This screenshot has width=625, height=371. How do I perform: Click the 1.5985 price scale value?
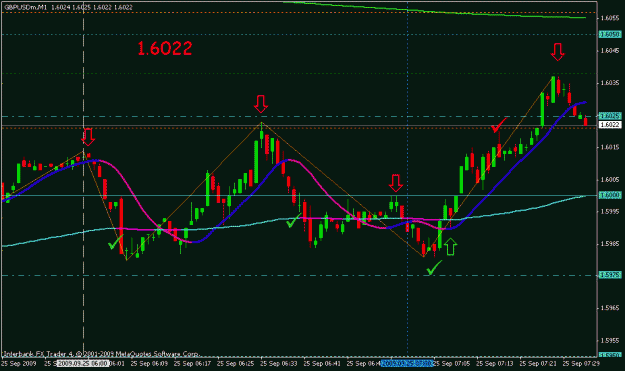click(610, 243)
